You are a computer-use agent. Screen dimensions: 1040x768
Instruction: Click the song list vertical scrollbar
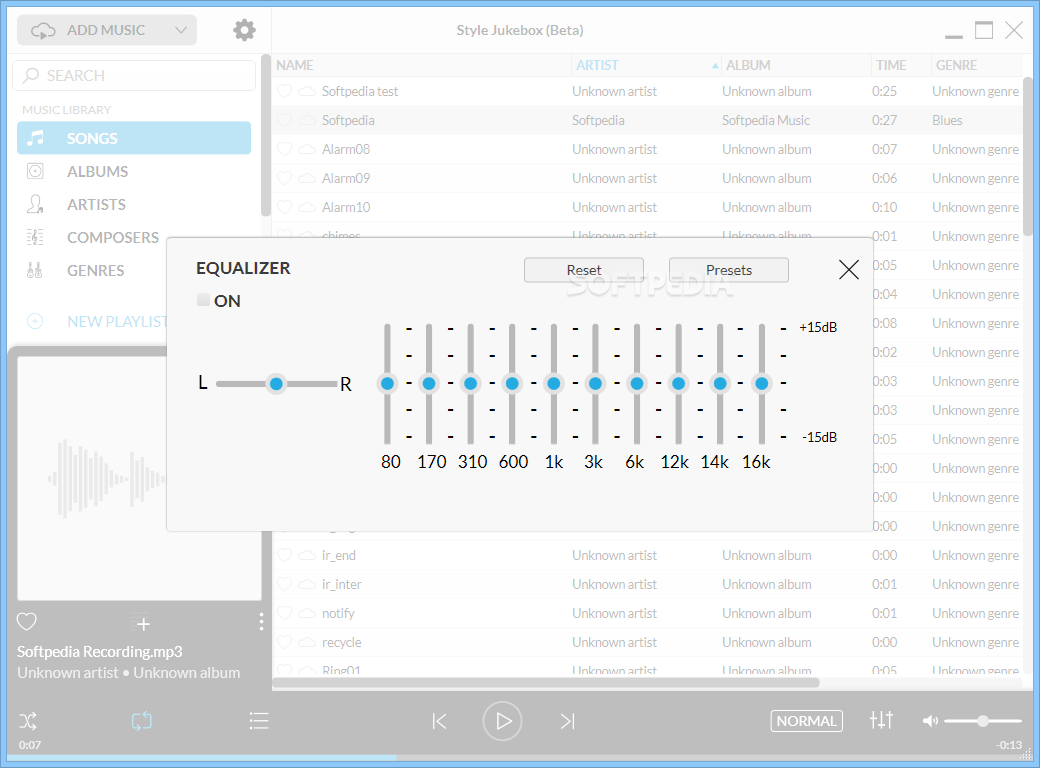pyautogui.click(x=1027, y=157)
